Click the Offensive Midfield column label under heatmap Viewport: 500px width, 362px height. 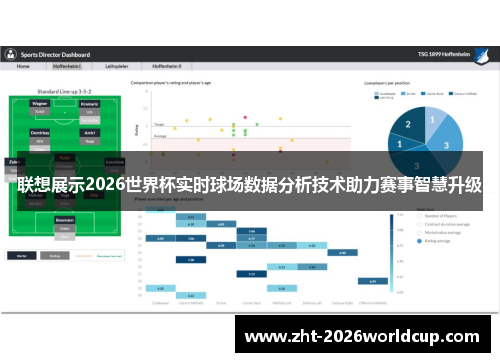tap(373, 303)
